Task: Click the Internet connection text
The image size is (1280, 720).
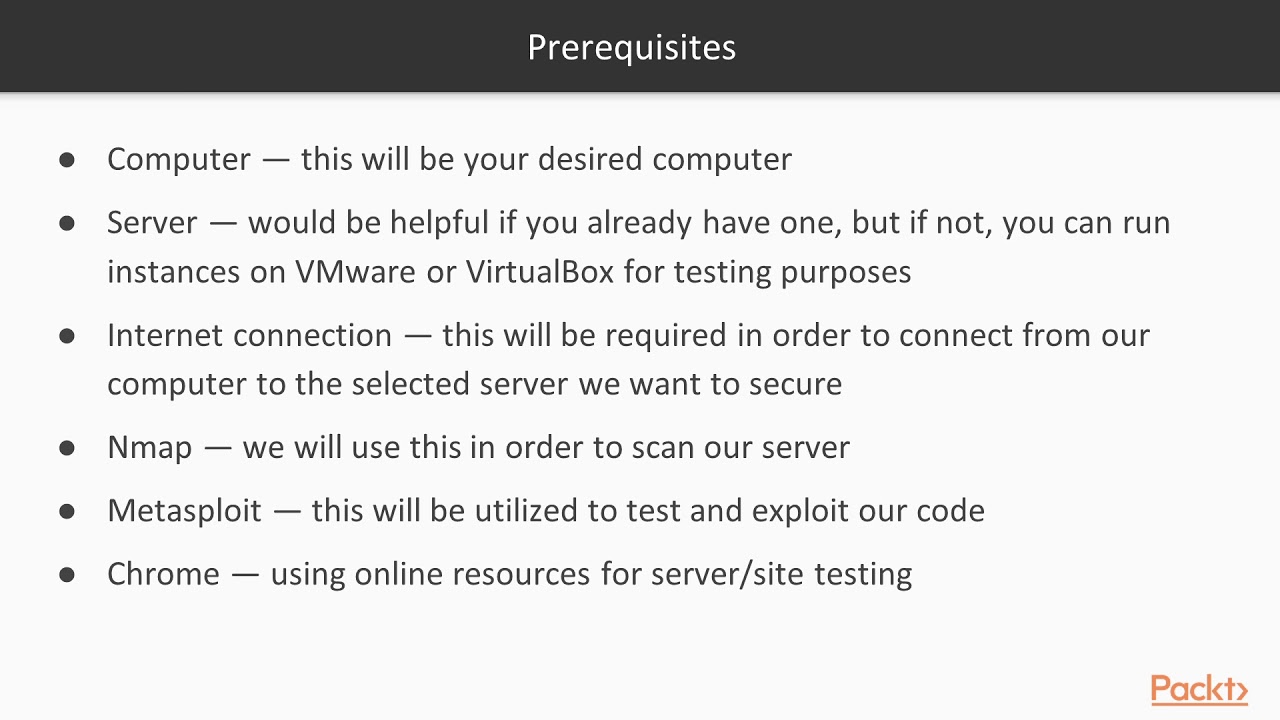Action: click(249, 335)
